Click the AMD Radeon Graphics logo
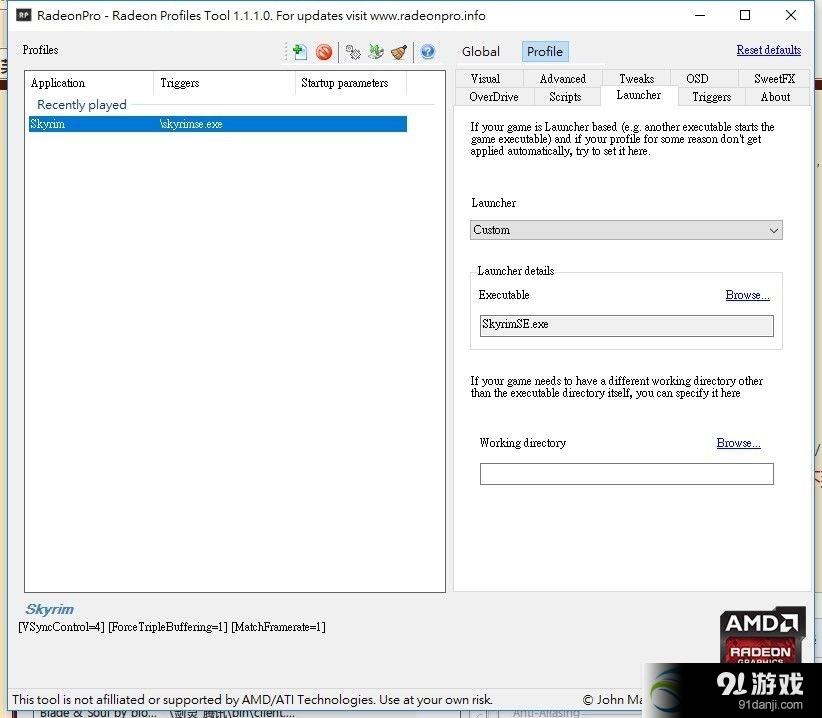822x718 pixels. click(x=762, y=635)
